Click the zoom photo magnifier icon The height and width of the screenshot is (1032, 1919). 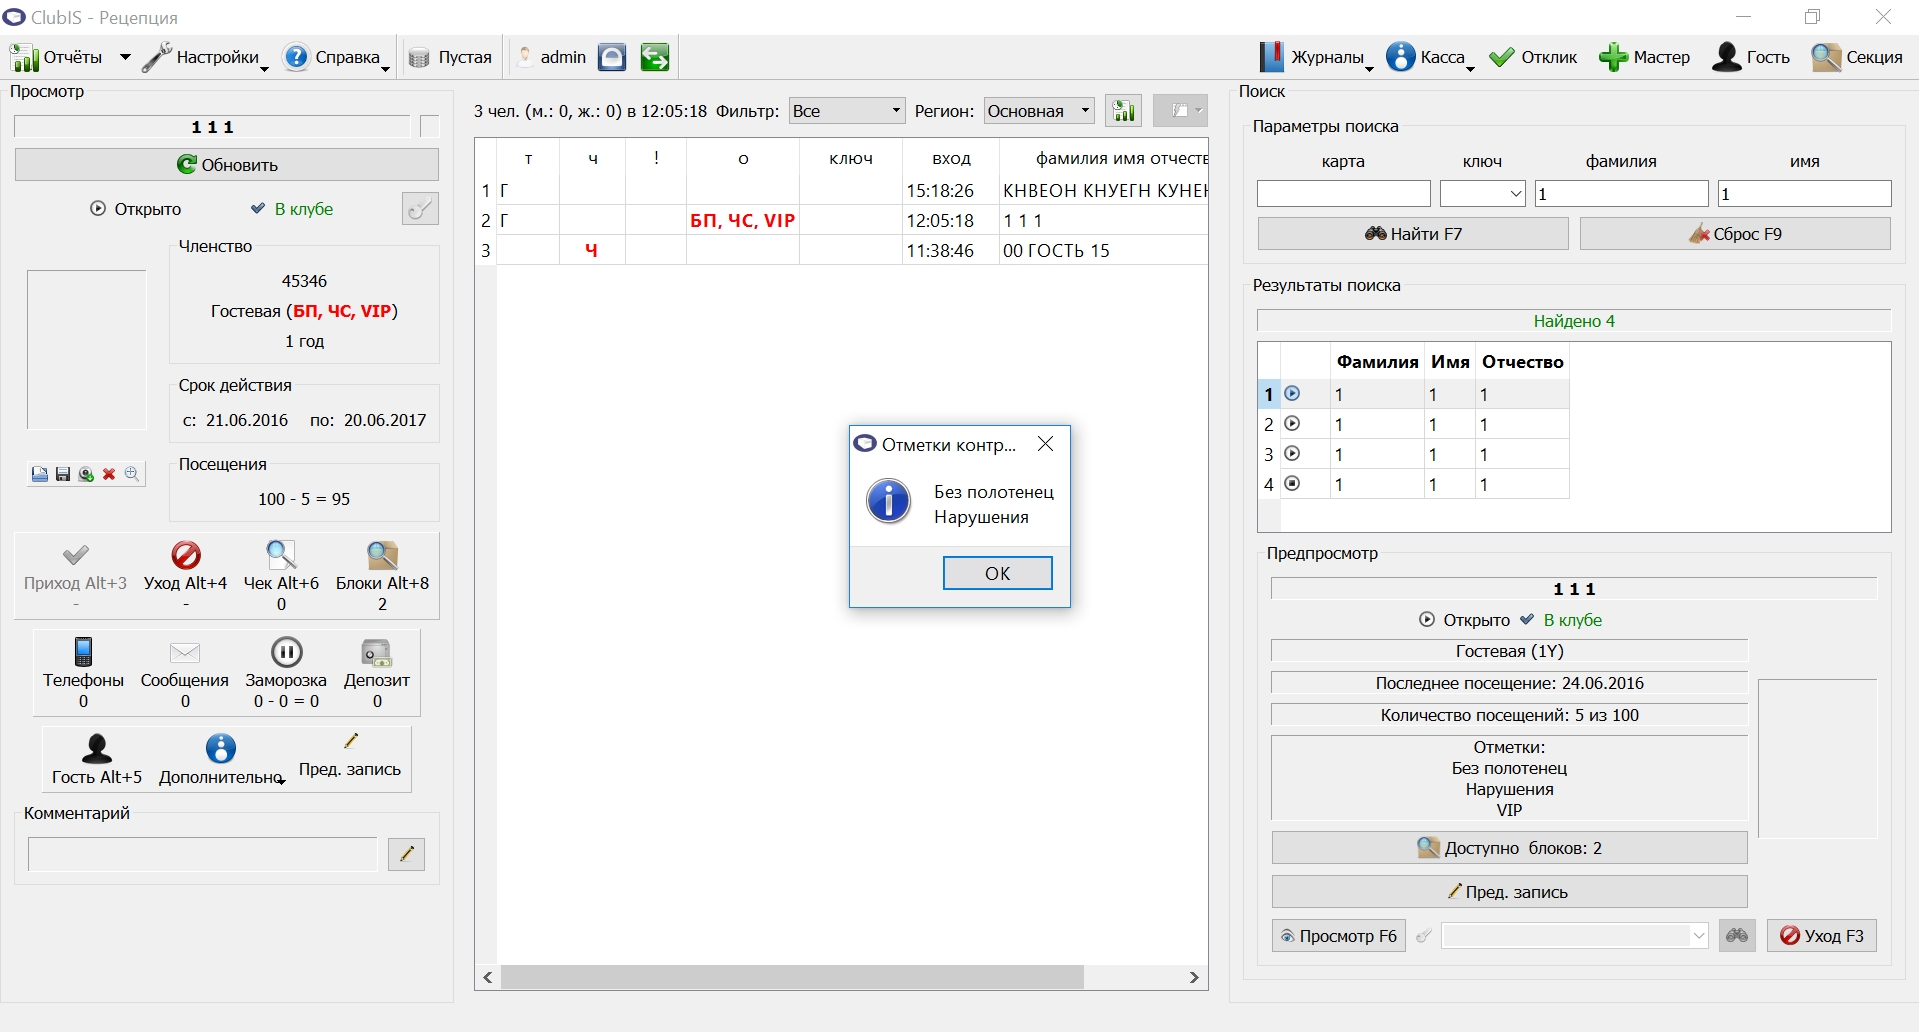coord(132,474)
